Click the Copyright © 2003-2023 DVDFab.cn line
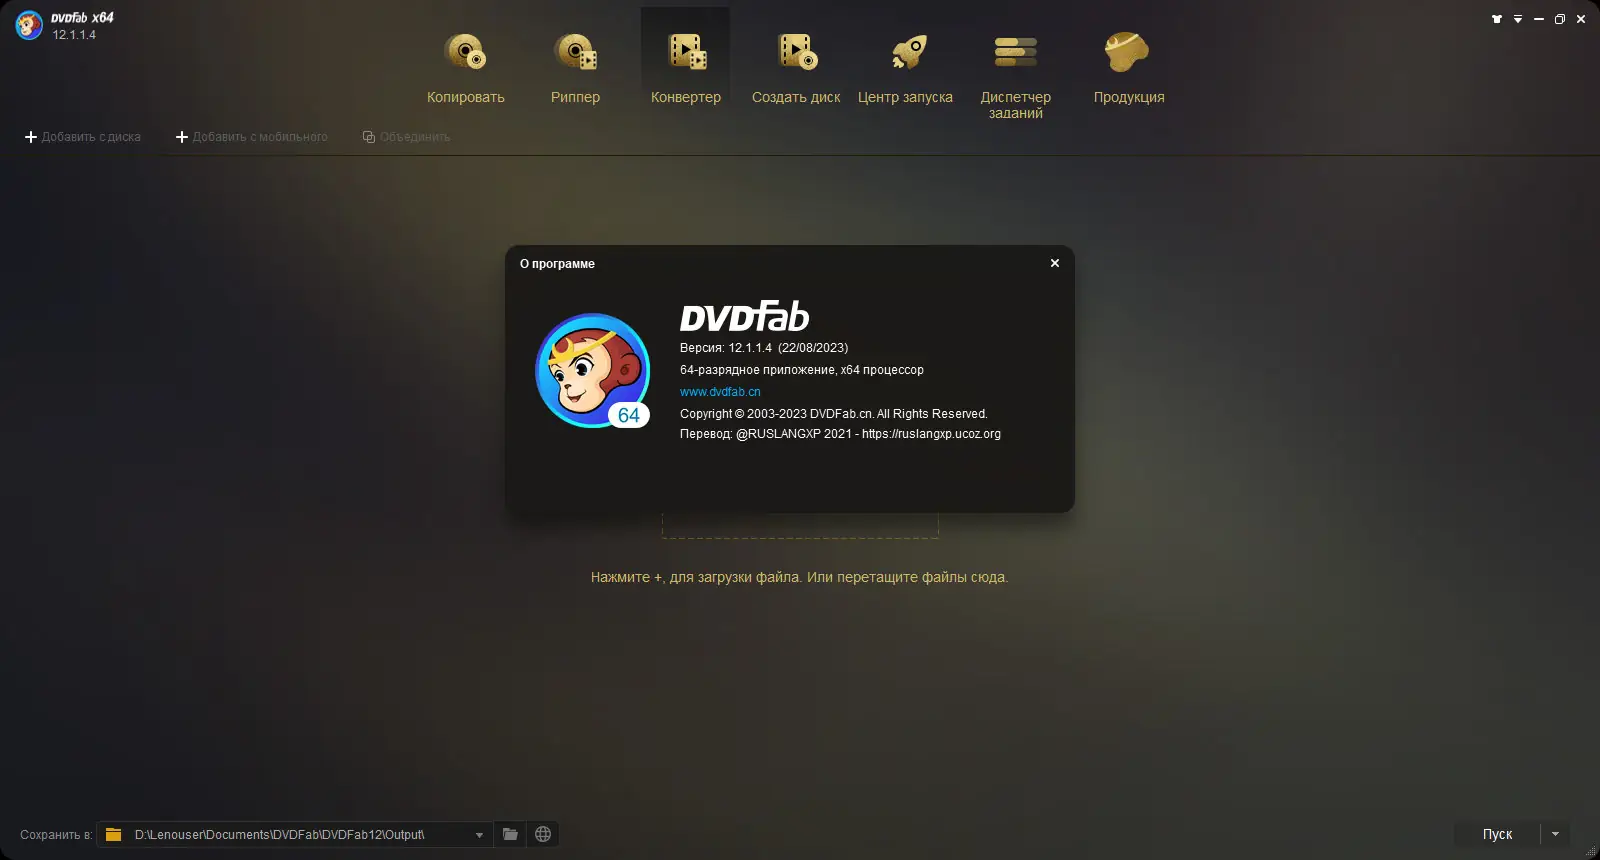 pyautogui.click(x=834, y=414)
